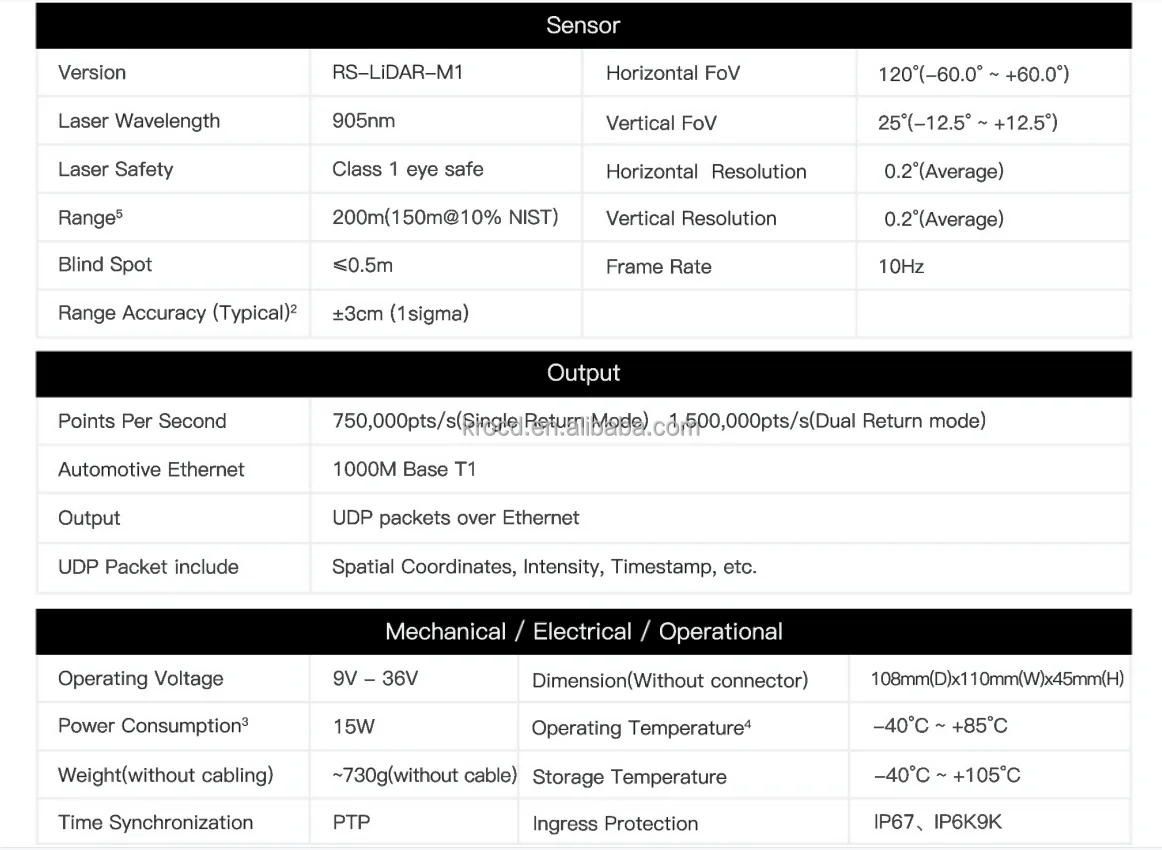Select the Class 1 eye safe cell
The width and height of the screenshot is (1162, 850).
(407, 169)
